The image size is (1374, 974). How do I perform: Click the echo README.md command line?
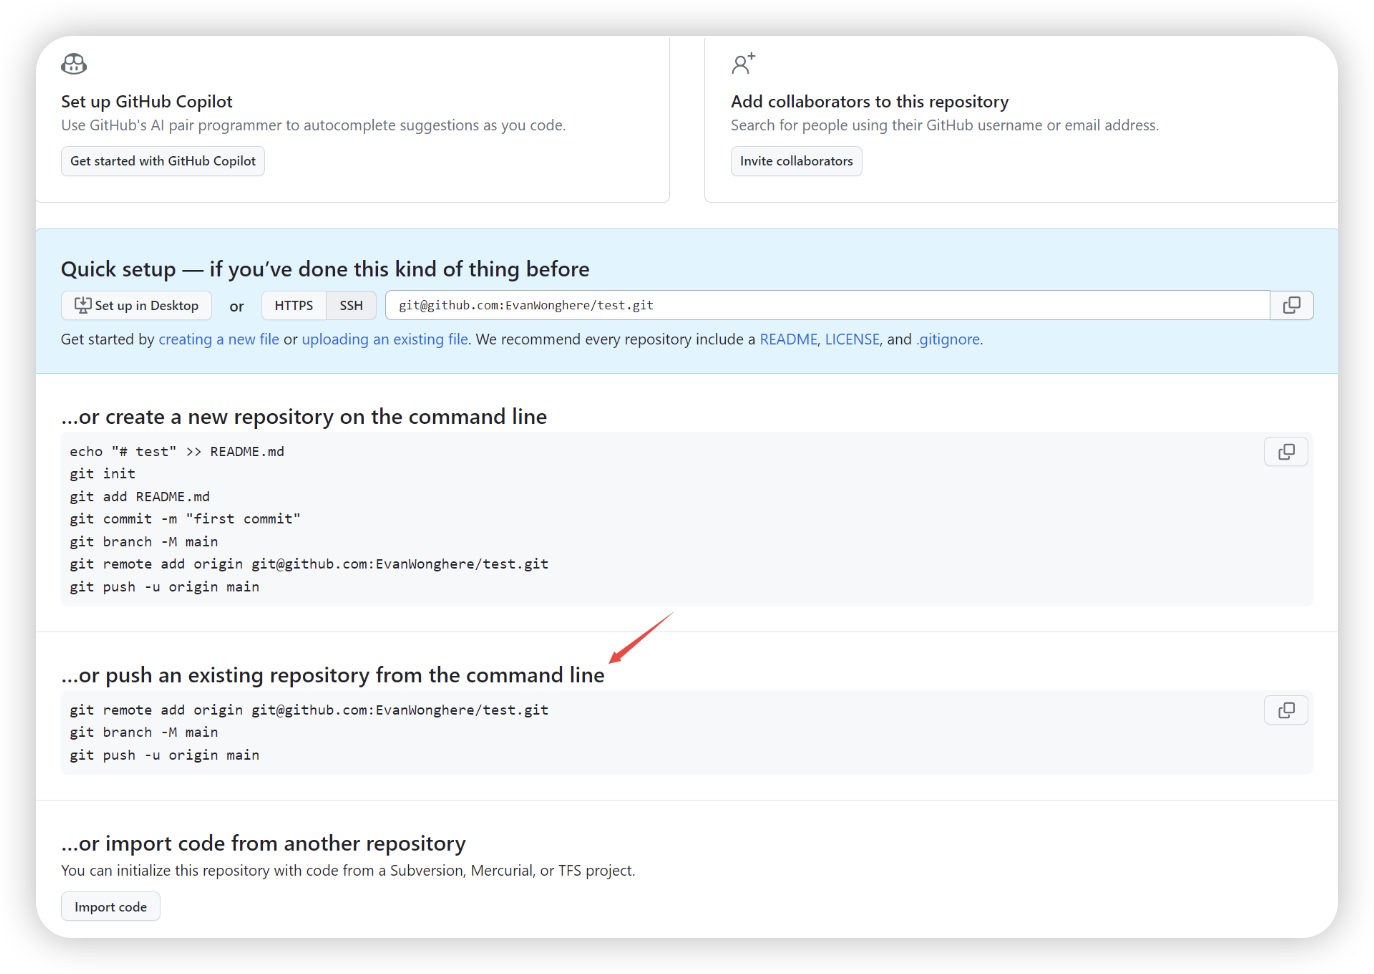point(177,452)
